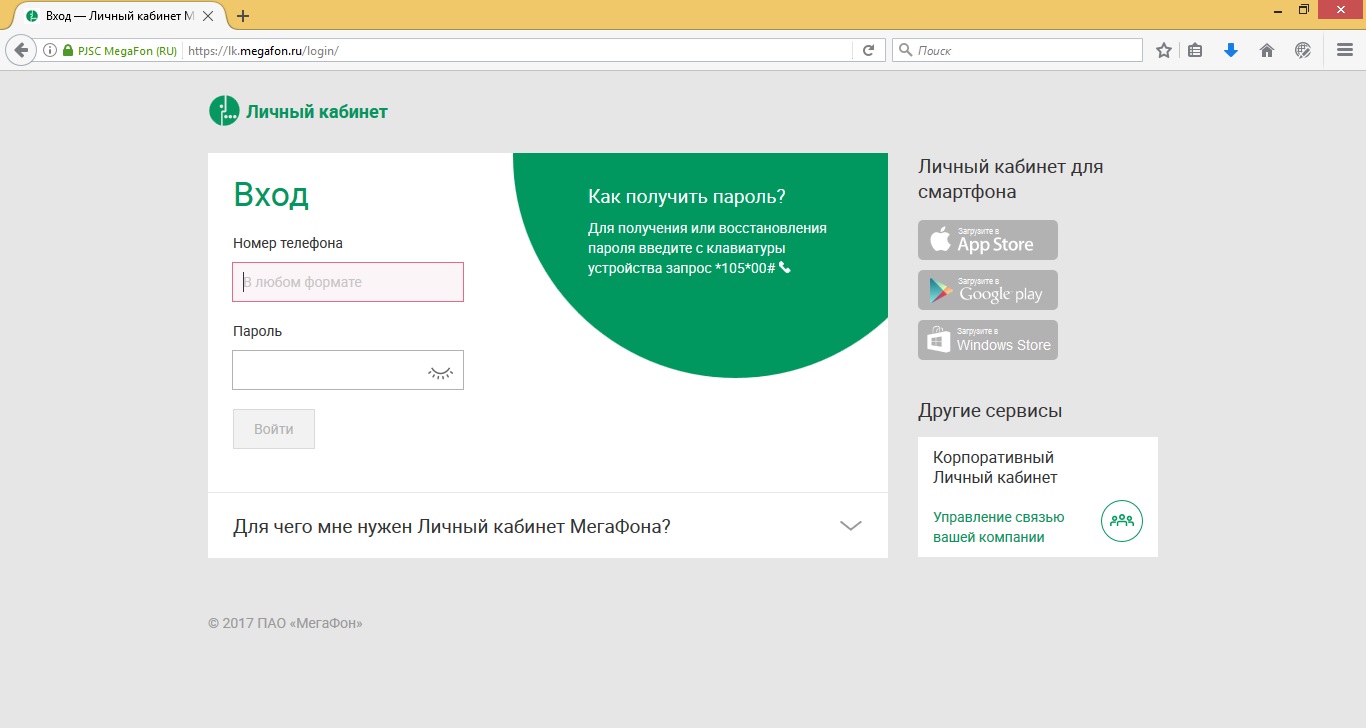This screenshot has width=1366, height=728.
Task: Click the corporate users group icon
Action: 1121,521
